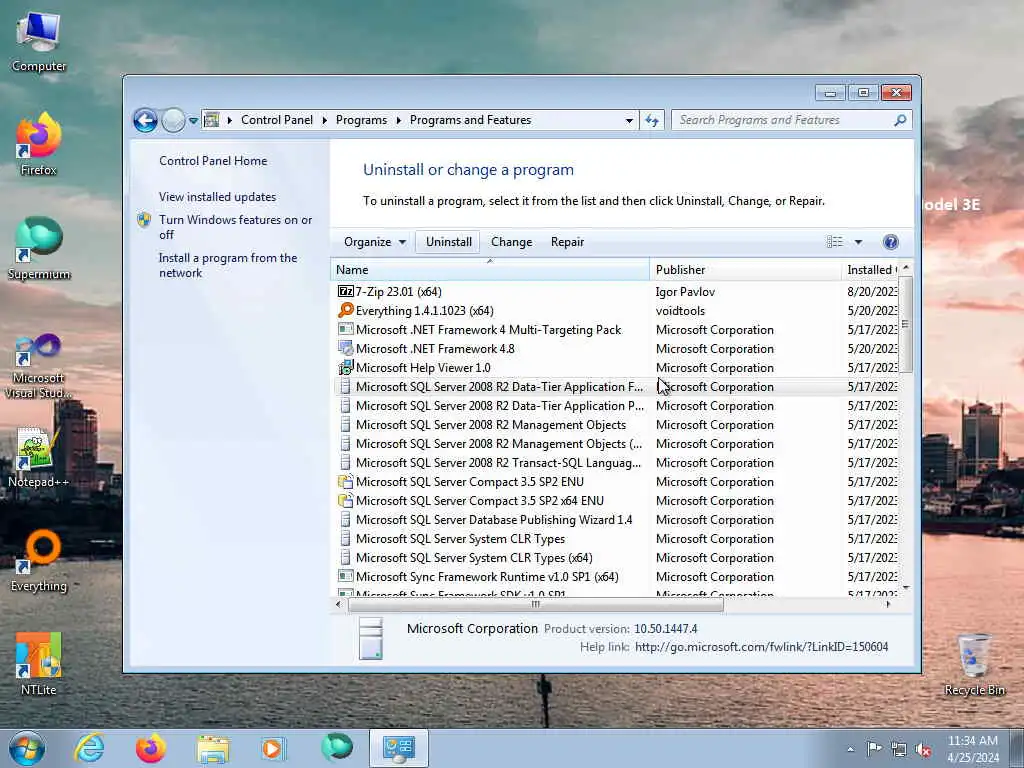Open Turn Windows features on or off

point(235,227)
